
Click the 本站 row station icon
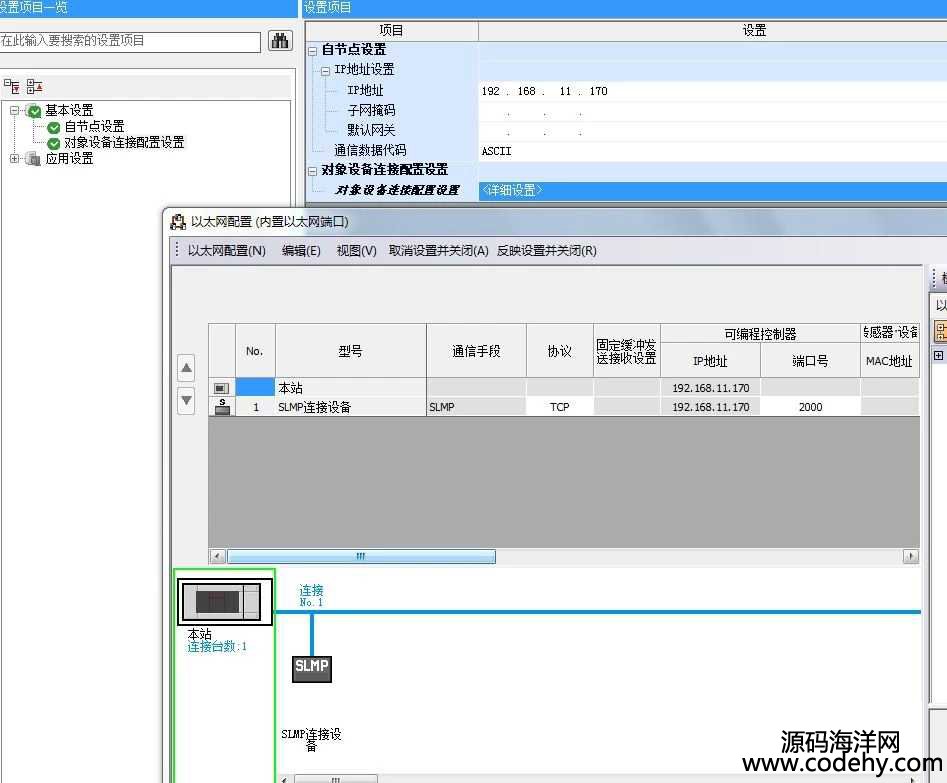(222, 388)
